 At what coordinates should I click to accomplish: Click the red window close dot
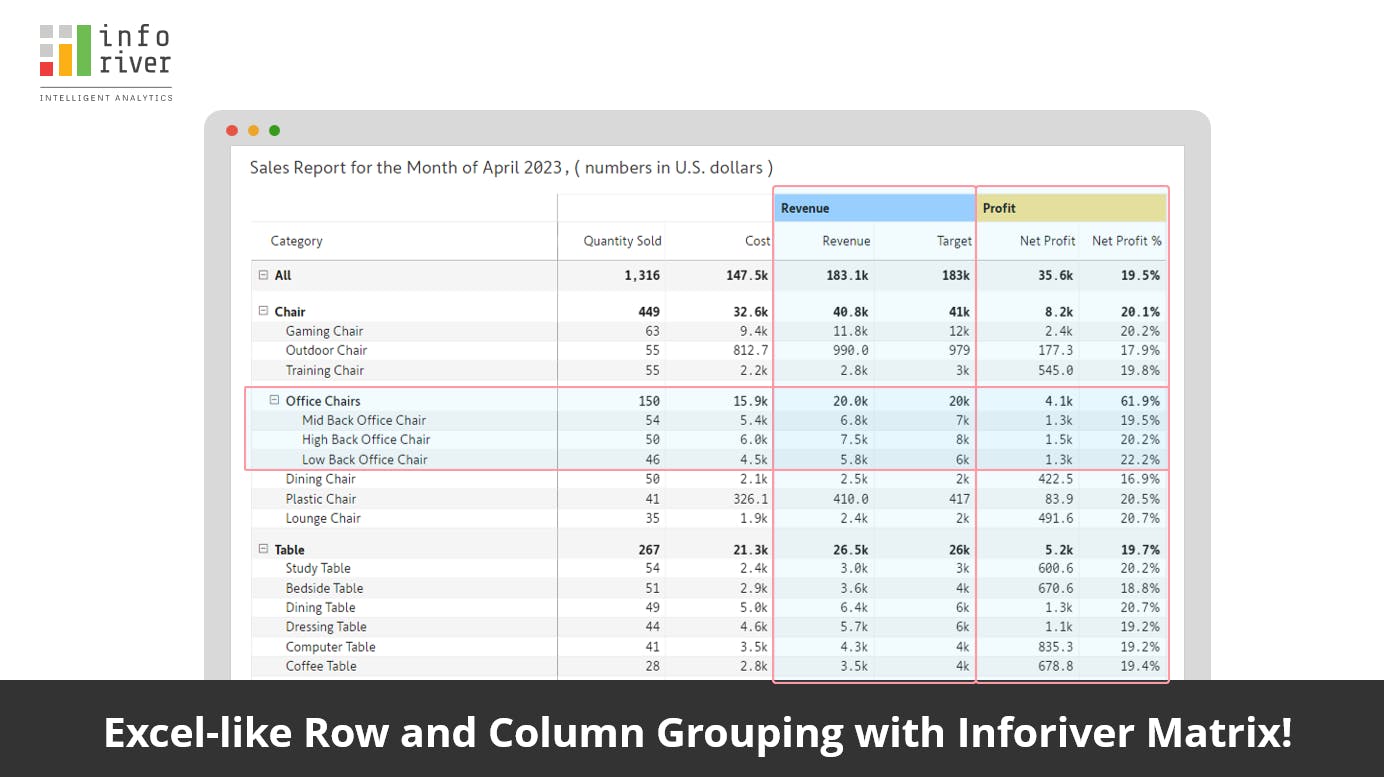click(x=232, y=130)
